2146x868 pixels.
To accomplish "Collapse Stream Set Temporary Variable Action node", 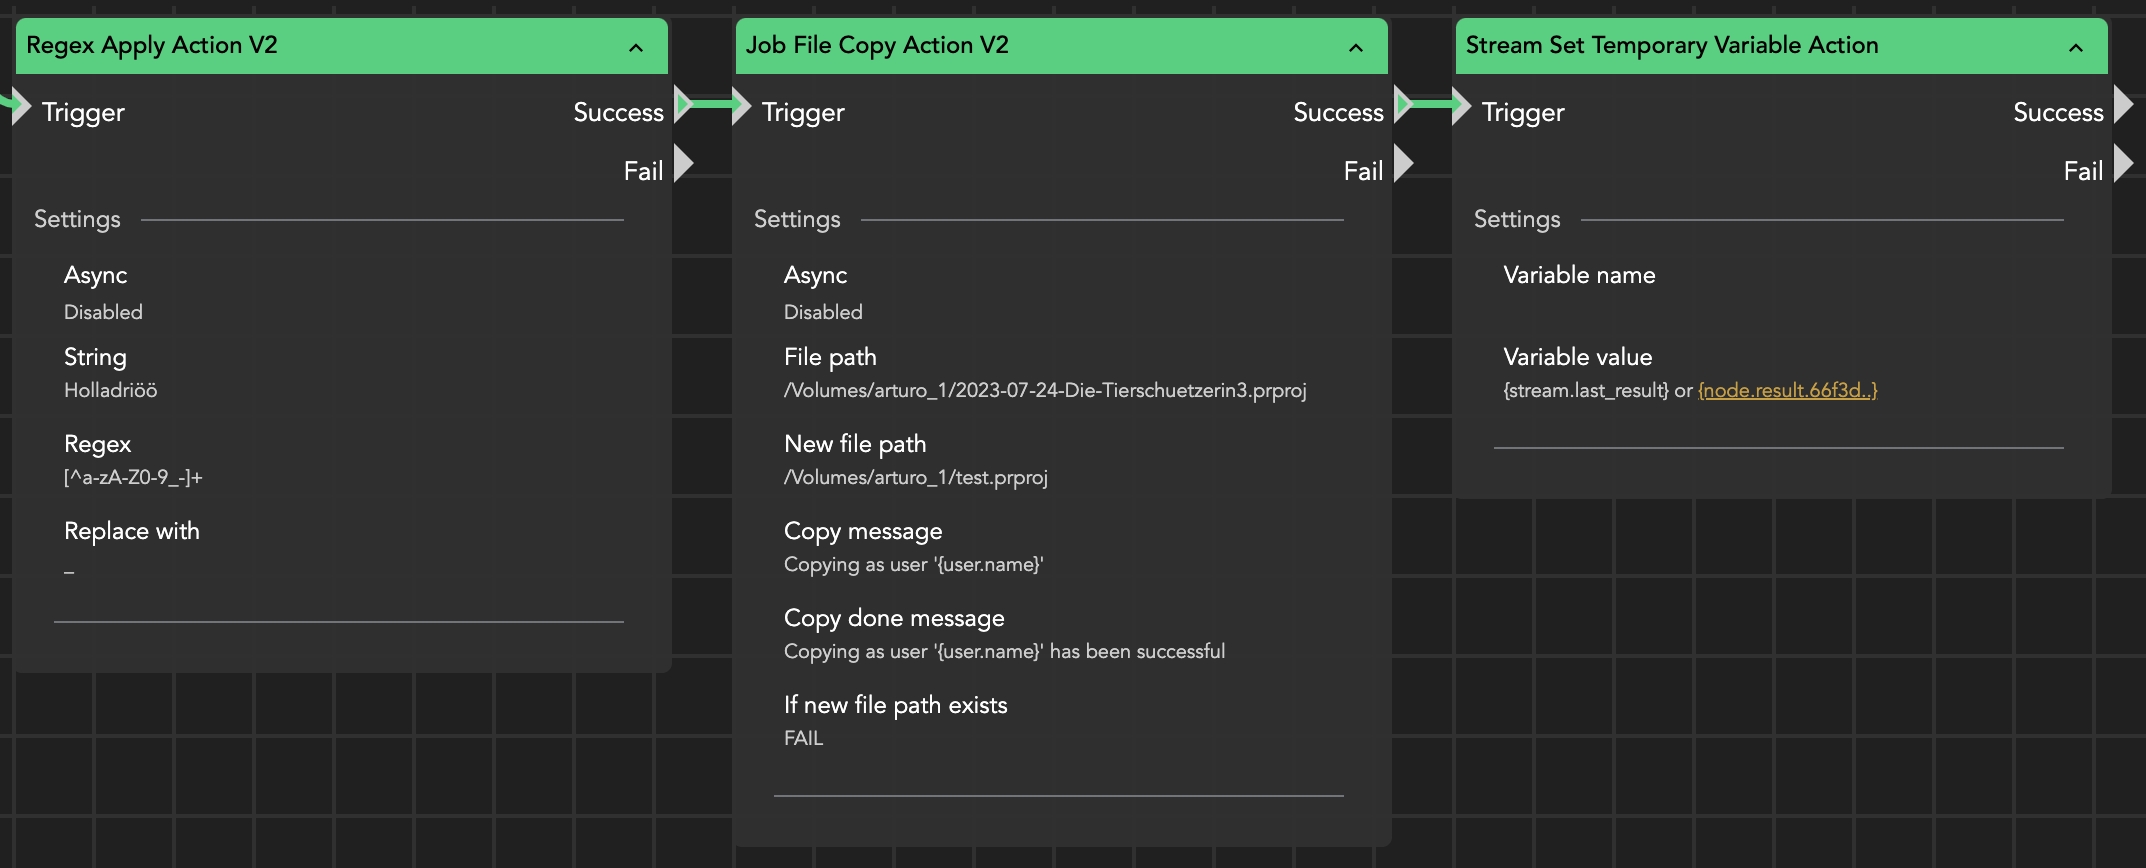I will 2076,48.
